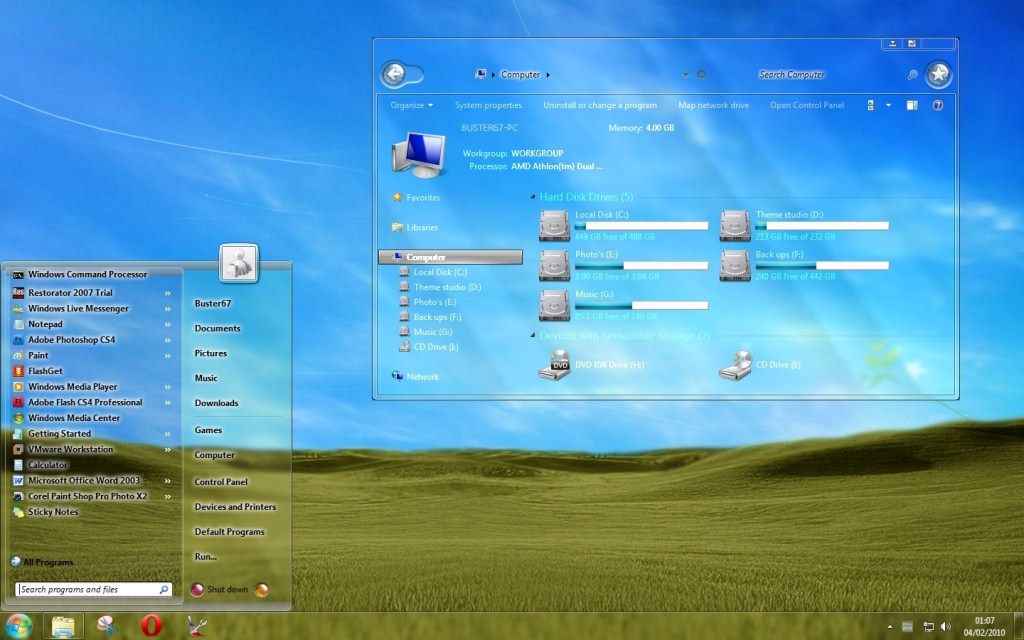Select Theme studio (D:) in the navigation tree
1024x640 pixels.
pyautogui.click(x=447, y=287)
